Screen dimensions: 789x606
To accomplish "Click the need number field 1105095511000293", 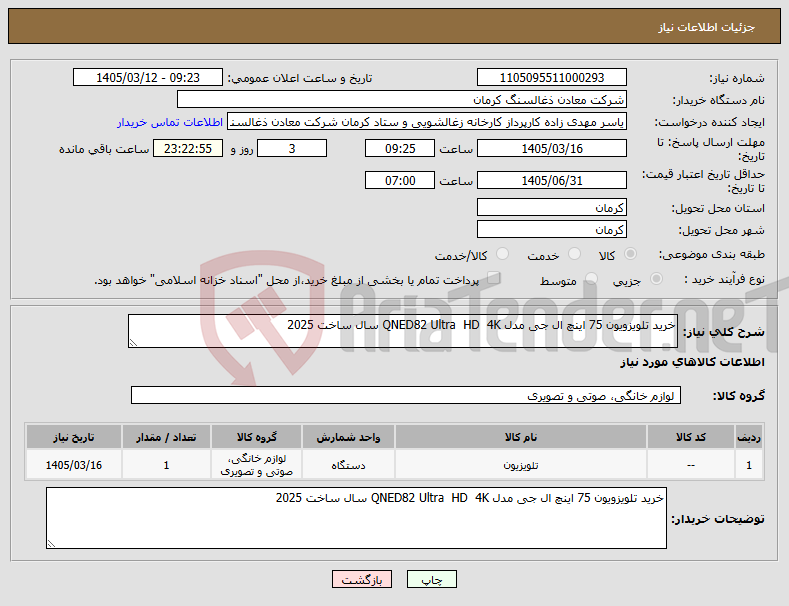I will [551, 78].
